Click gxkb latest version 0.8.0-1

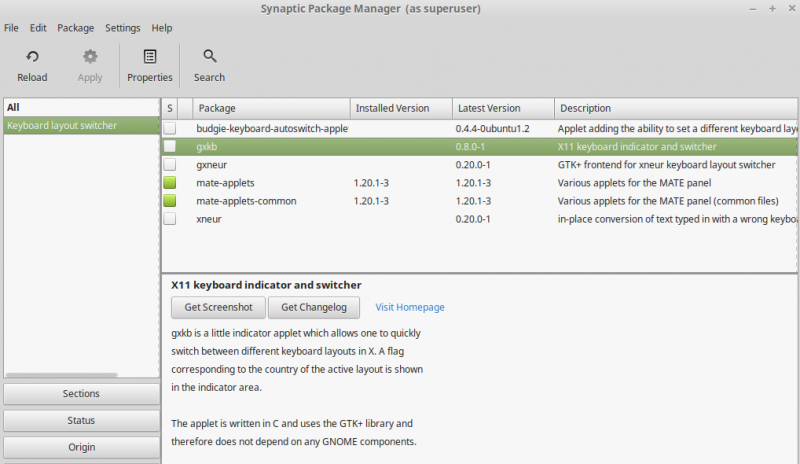[470, 146]
